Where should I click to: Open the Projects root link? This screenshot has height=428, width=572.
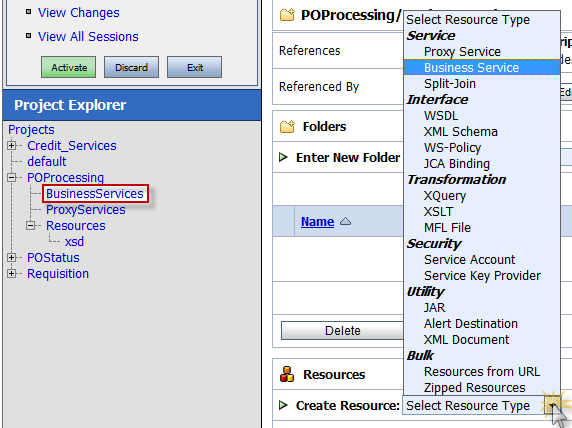coord(31,130)
